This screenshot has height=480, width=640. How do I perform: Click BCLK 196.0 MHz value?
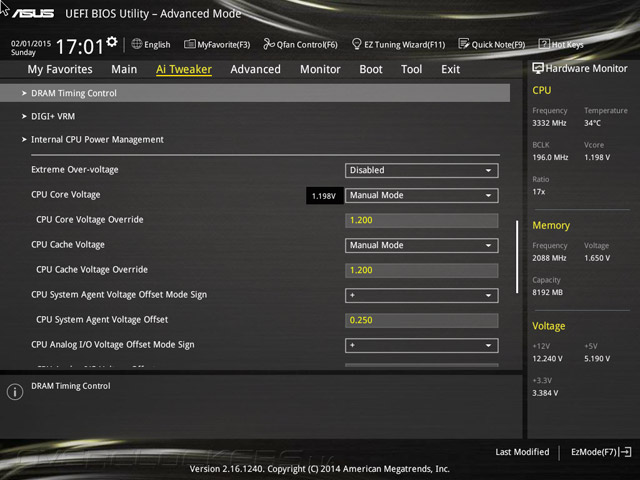(x=550, y=157)
